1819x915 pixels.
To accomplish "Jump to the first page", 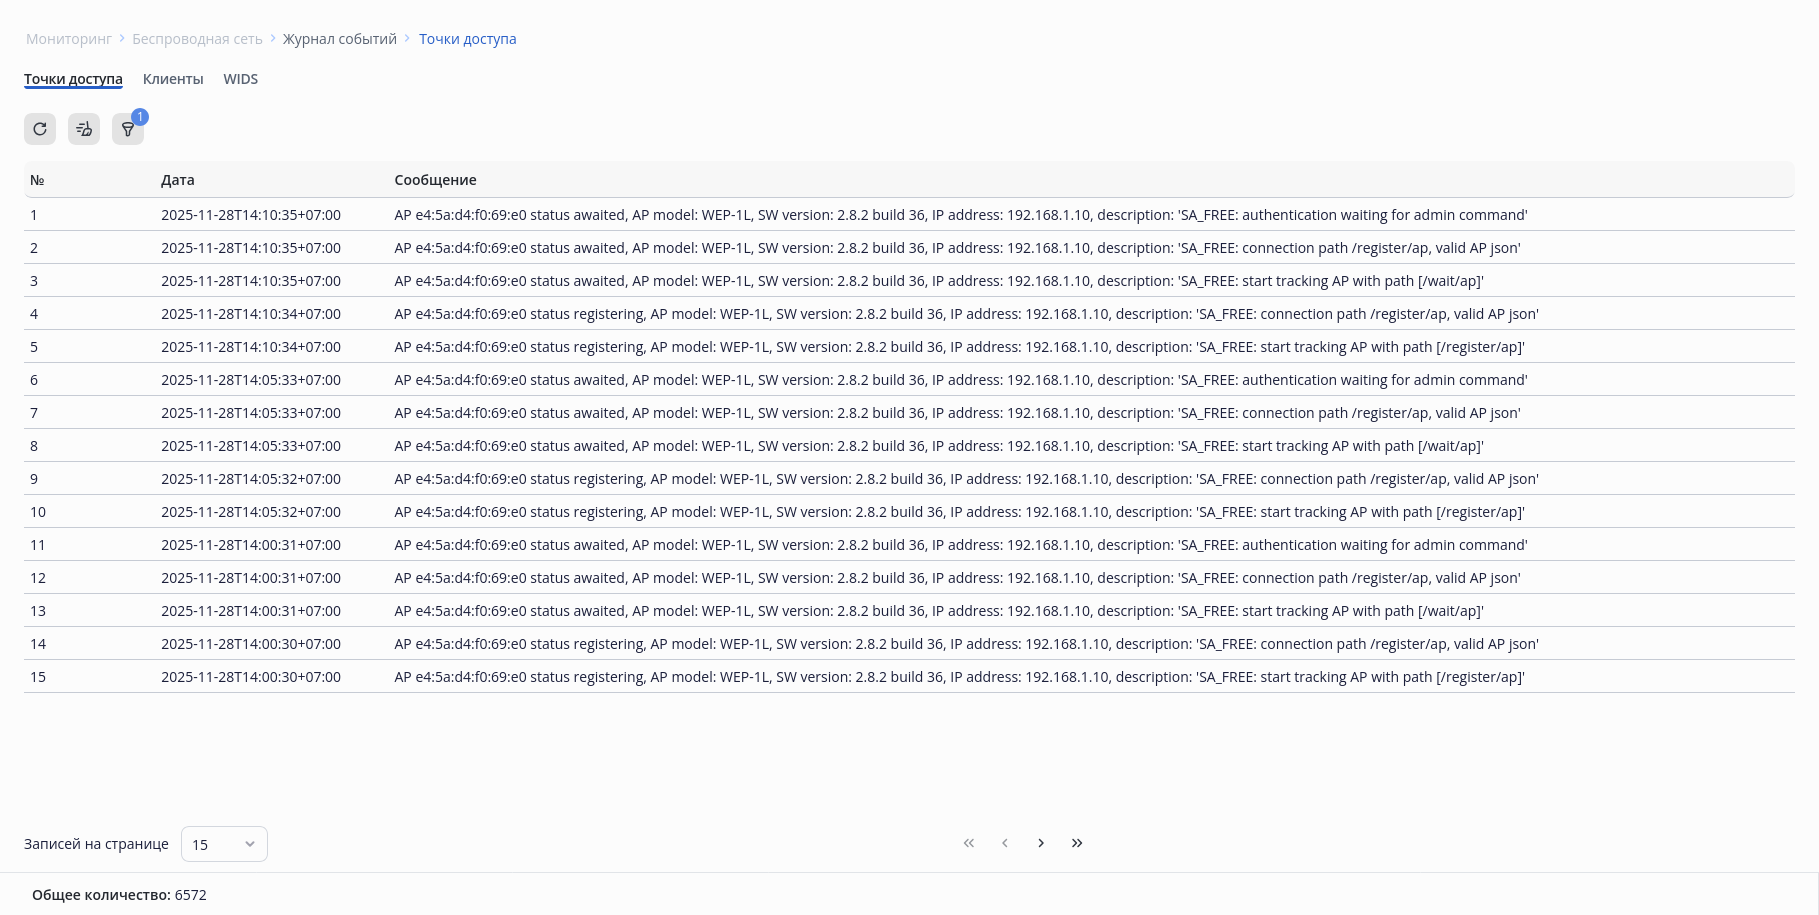I will pyautogui.click(x=969, y=843).
